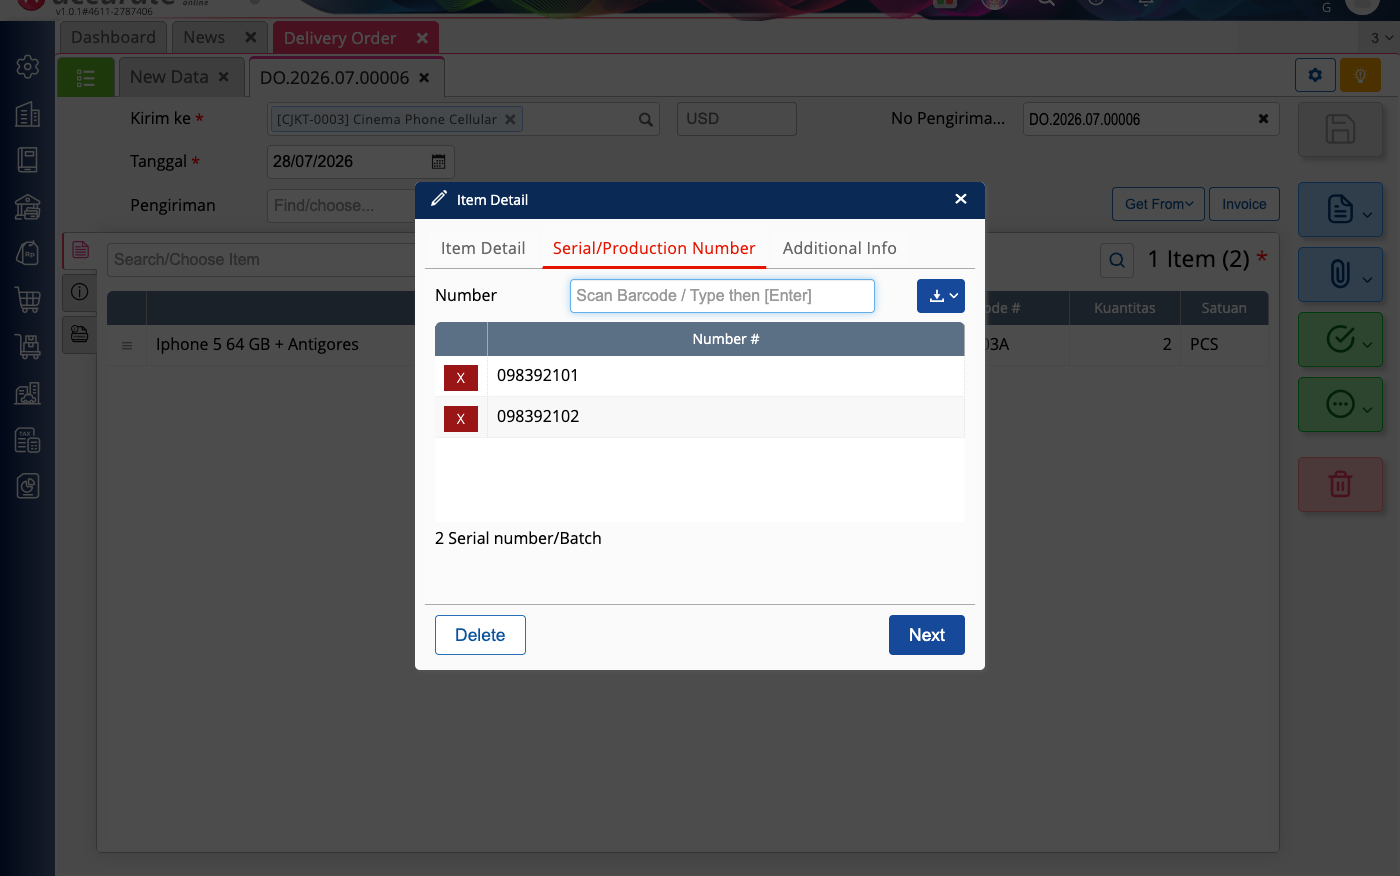The width and height of the screenshot is (1400, 876).
Task: Open the tax calculator module icon
Action: point(28,440)
